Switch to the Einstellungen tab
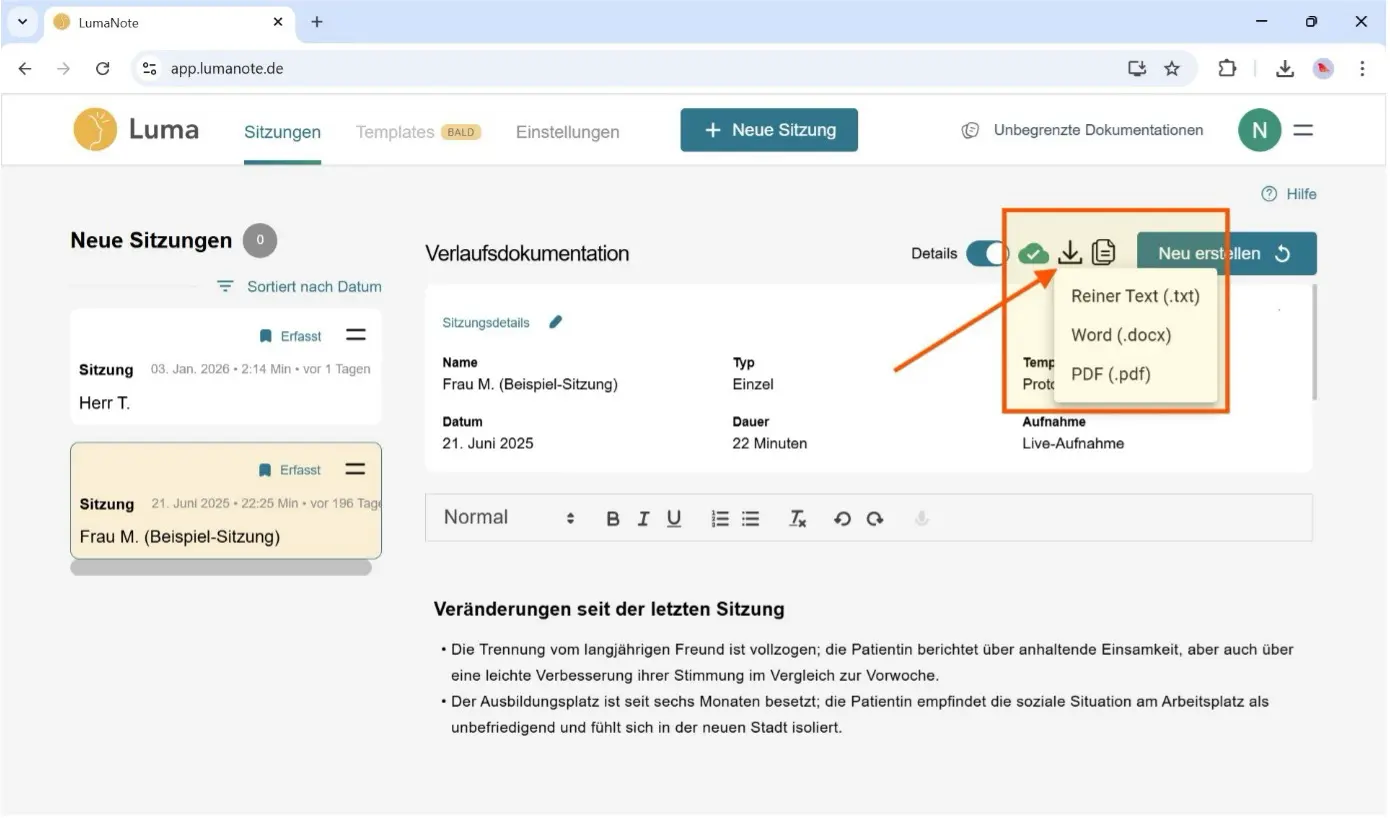Image resolution: width=1390 pixels, height=818 pixels. tap(567, 131)
